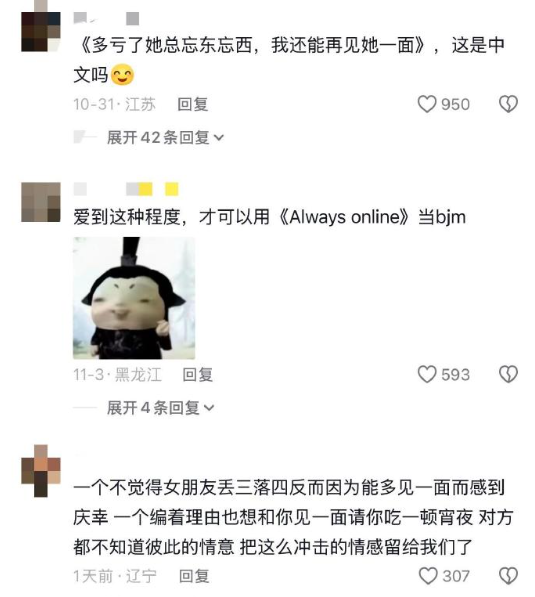Tap the smiling emoji in first comment
This screenshot has width=535, height=597.
pyautogui.click(x=122, y=75)
